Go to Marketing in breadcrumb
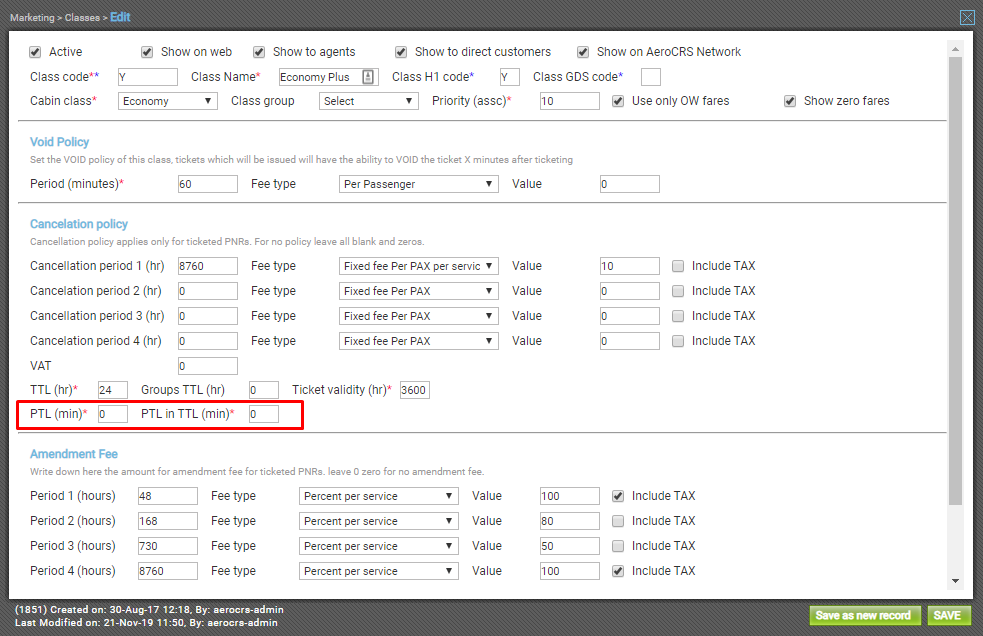983x636 pixels. pos(32,18)
